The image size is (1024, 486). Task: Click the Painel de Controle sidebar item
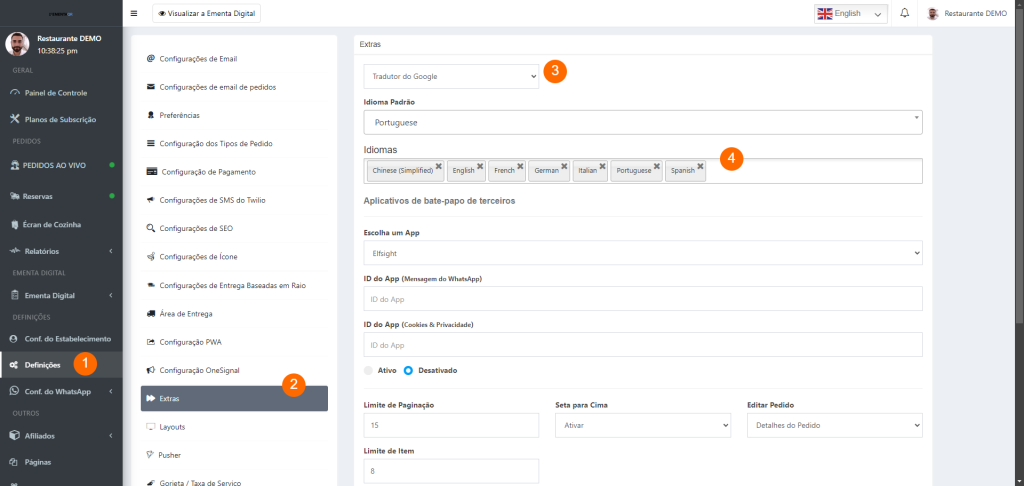tap(55, 93)
